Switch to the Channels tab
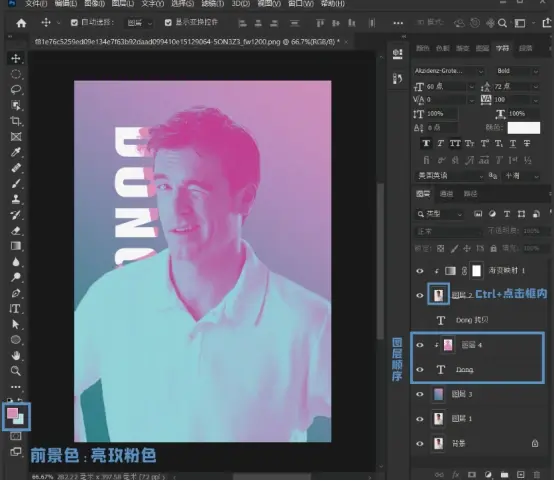Viewport: 554px width, 481px height. (x=446, y=194)
